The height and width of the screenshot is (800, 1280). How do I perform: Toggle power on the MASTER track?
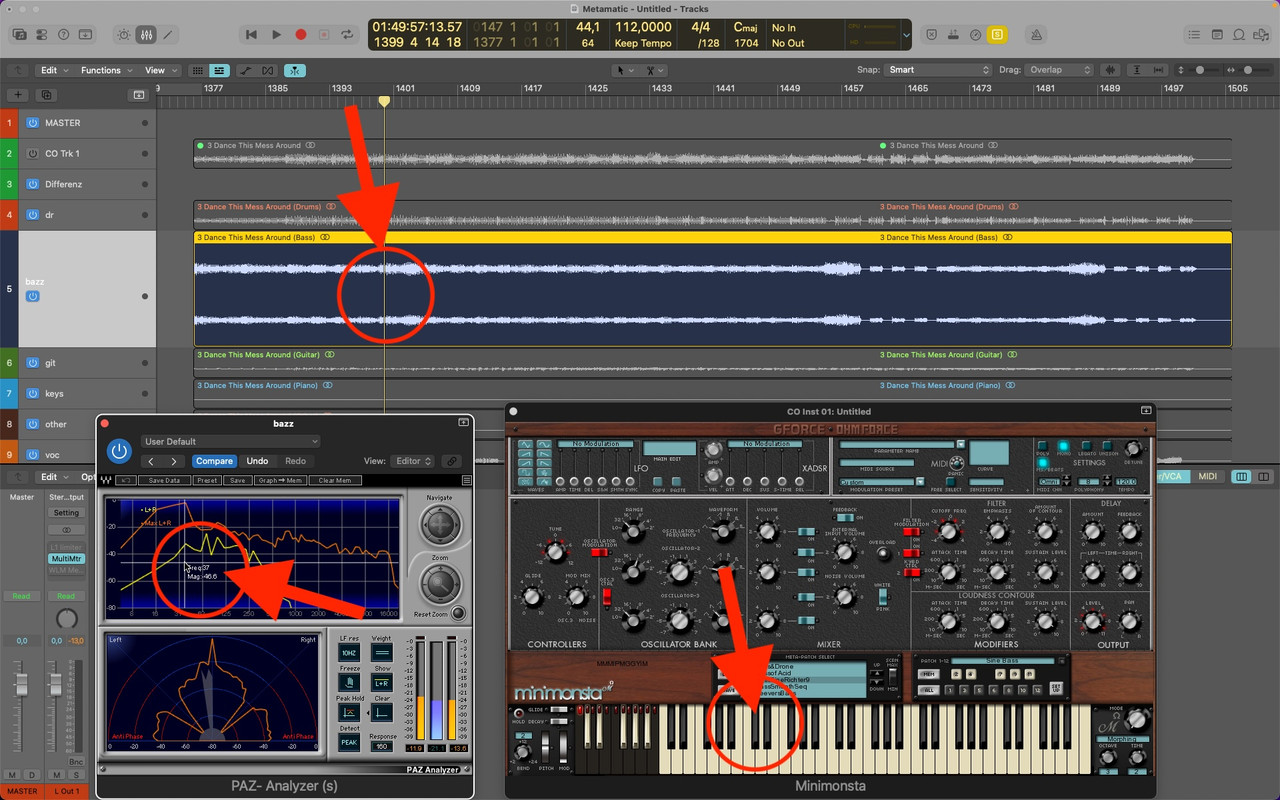tap(33, 123)
